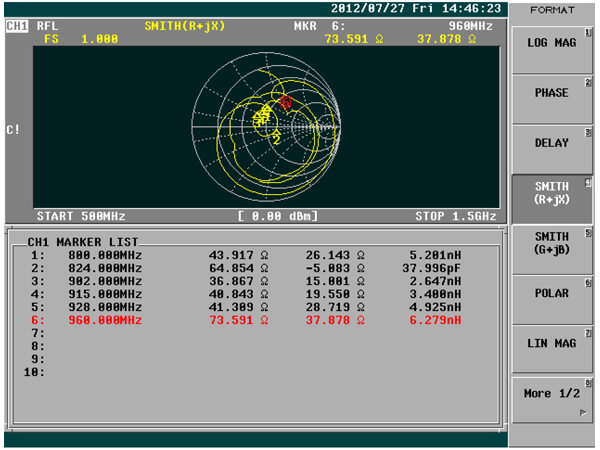Select marker list row 4: 915.000MHz

[x=246, y=294]
